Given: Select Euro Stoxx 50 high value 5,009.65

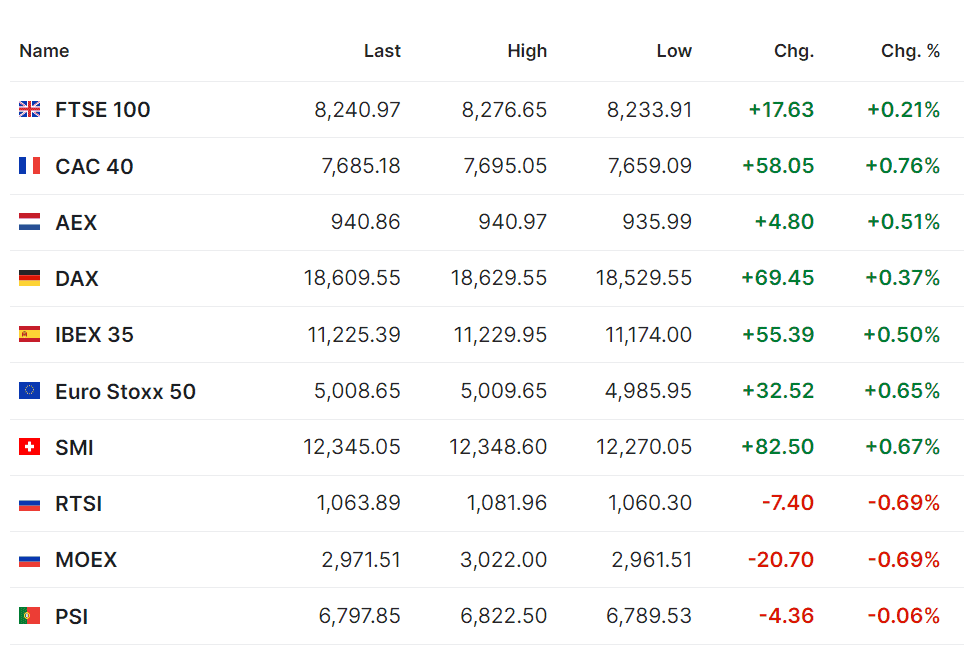Looking at the screenshot, I should 504,391.
